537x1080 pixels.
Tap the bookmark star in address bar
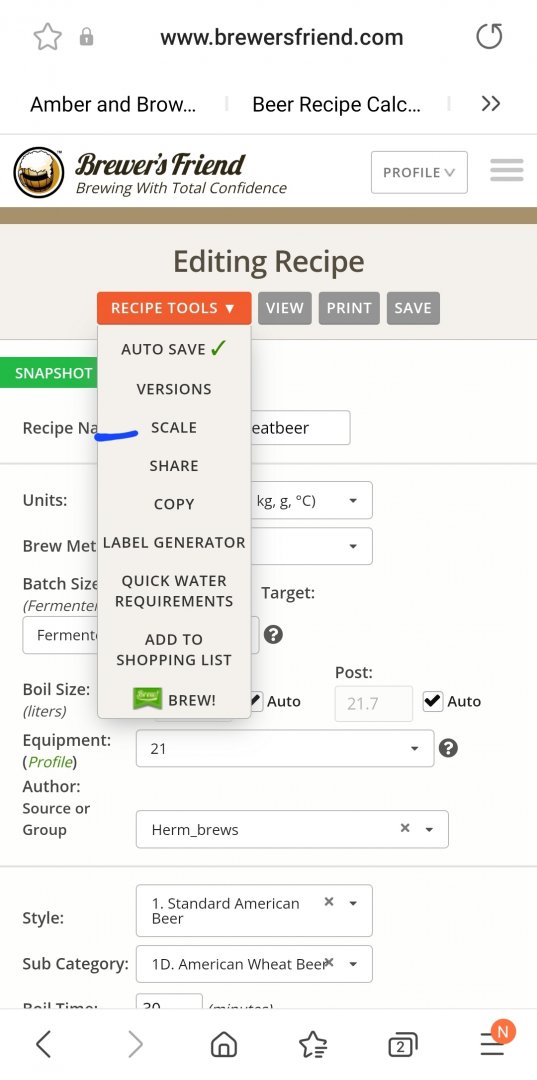click(x=48, y=37)
